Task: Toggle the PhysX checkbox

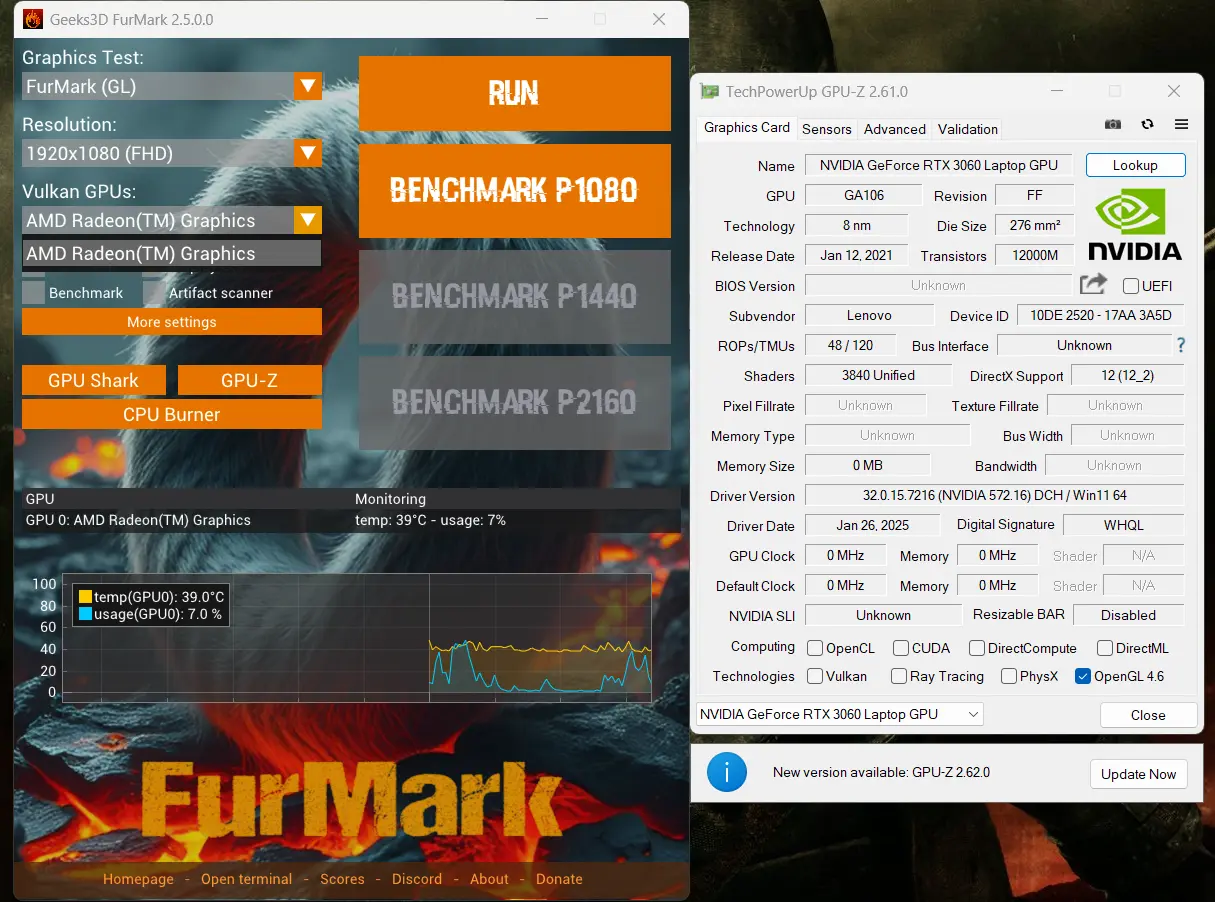Action: coord(1009,676)
